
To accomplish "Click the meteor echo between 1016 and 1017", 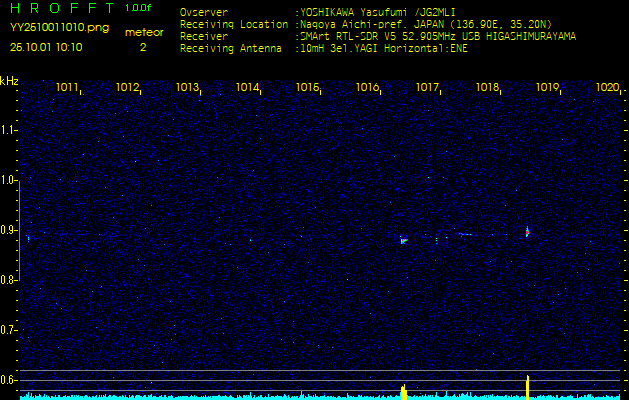I will tap(403, 240).
